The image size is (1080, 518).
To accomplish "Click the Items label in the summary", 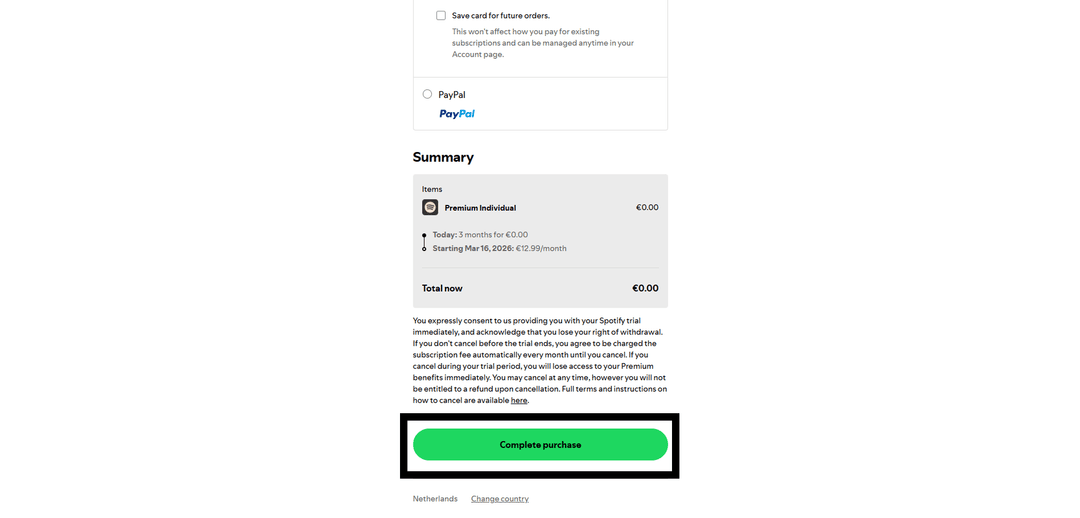I will pyautogui.click(x=432, y=189).
